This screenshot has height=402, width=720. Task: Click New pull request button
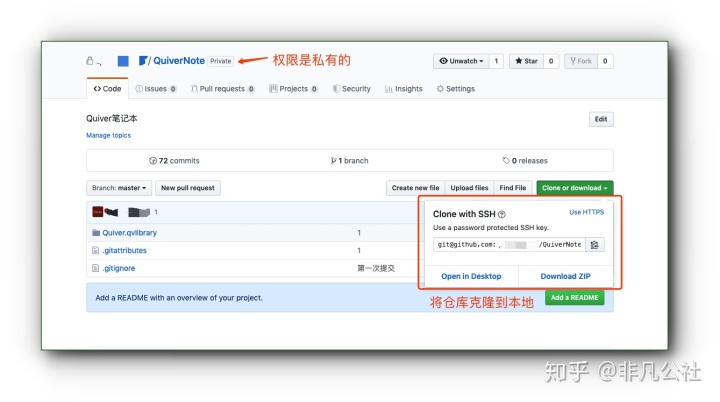tap(188, 188)
